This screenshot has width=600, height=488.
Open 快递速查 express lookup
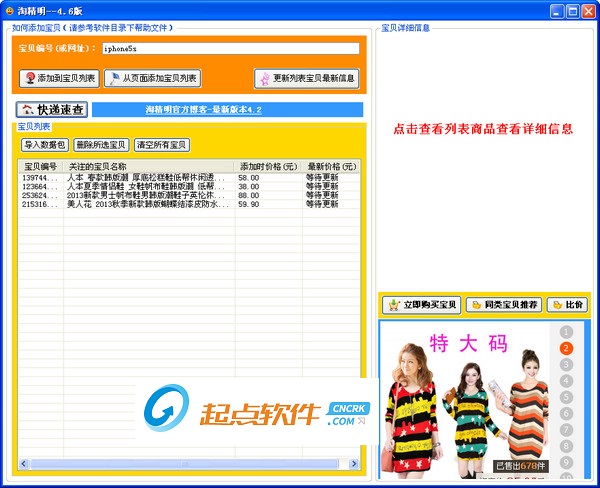(52, 109)
